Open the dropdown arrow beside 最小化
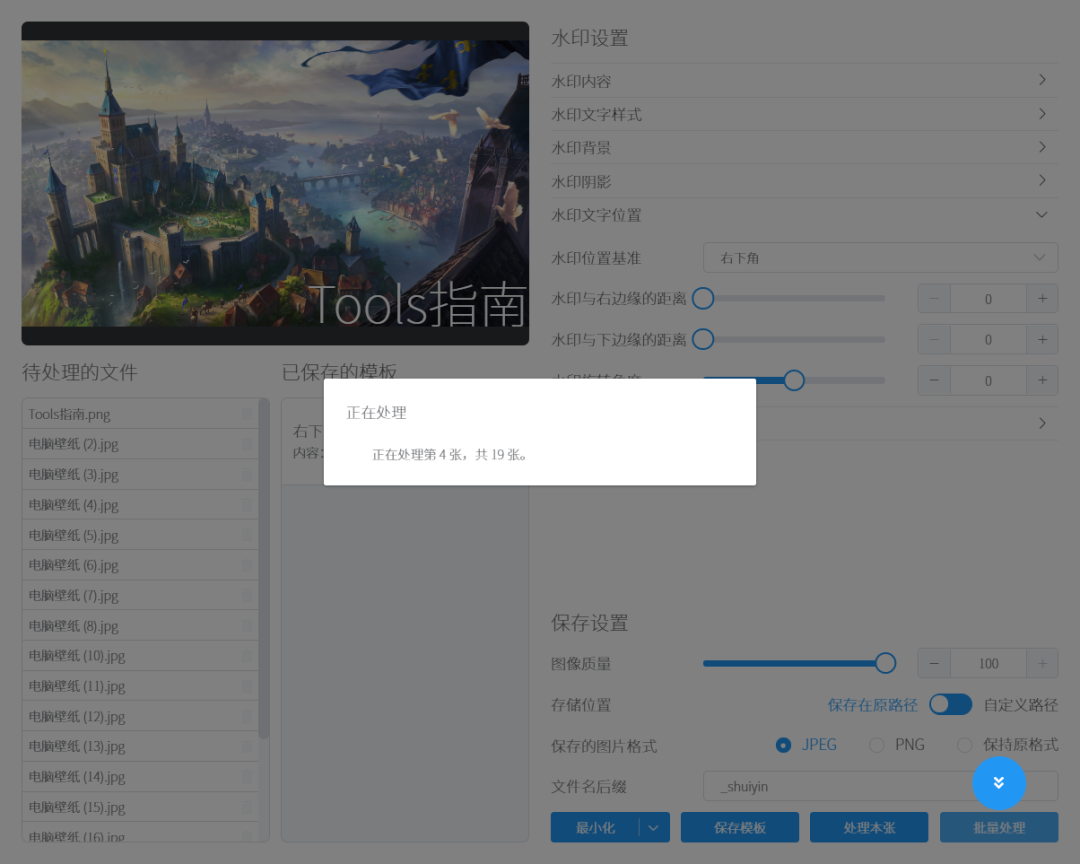1080x864 pixels. [654, 827]
